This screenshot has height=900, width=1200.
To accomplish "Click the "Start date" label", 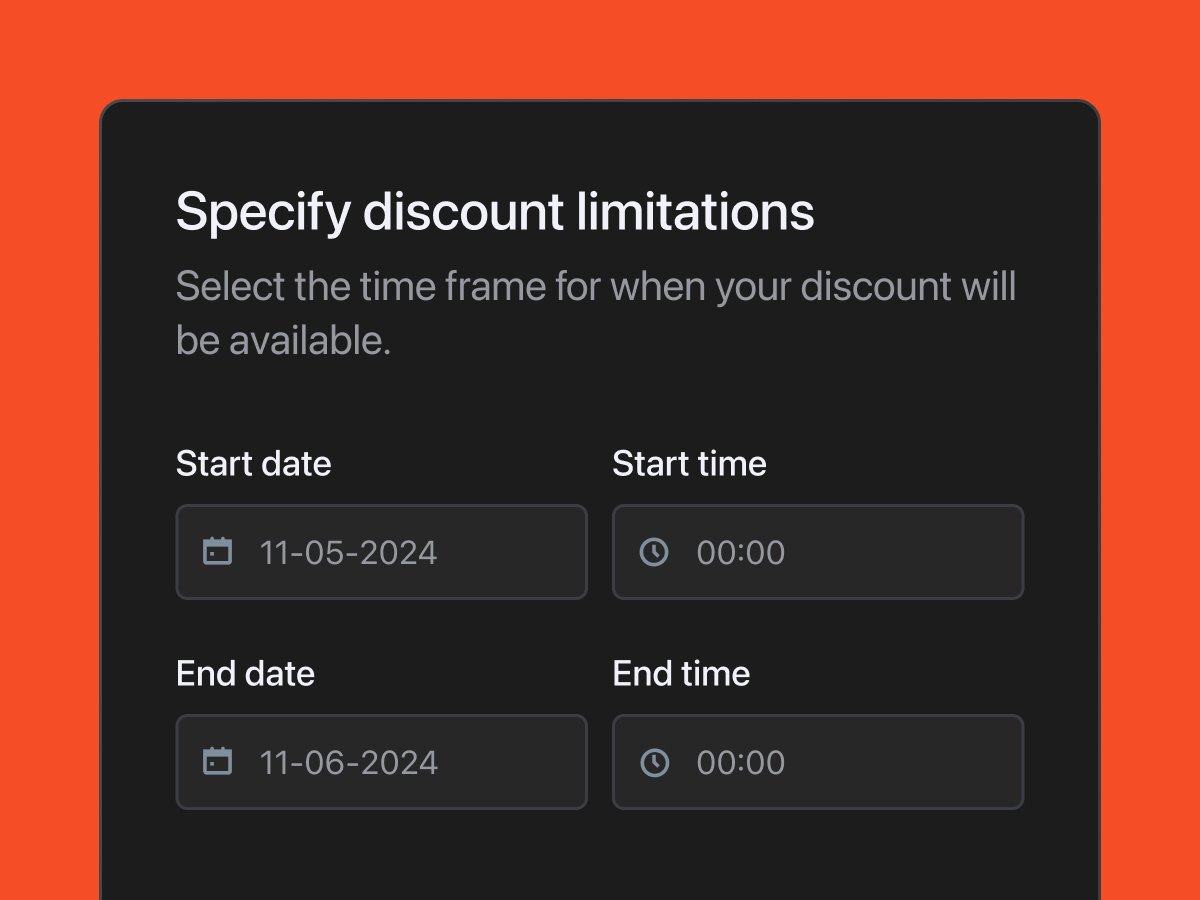I will point(253,464).
